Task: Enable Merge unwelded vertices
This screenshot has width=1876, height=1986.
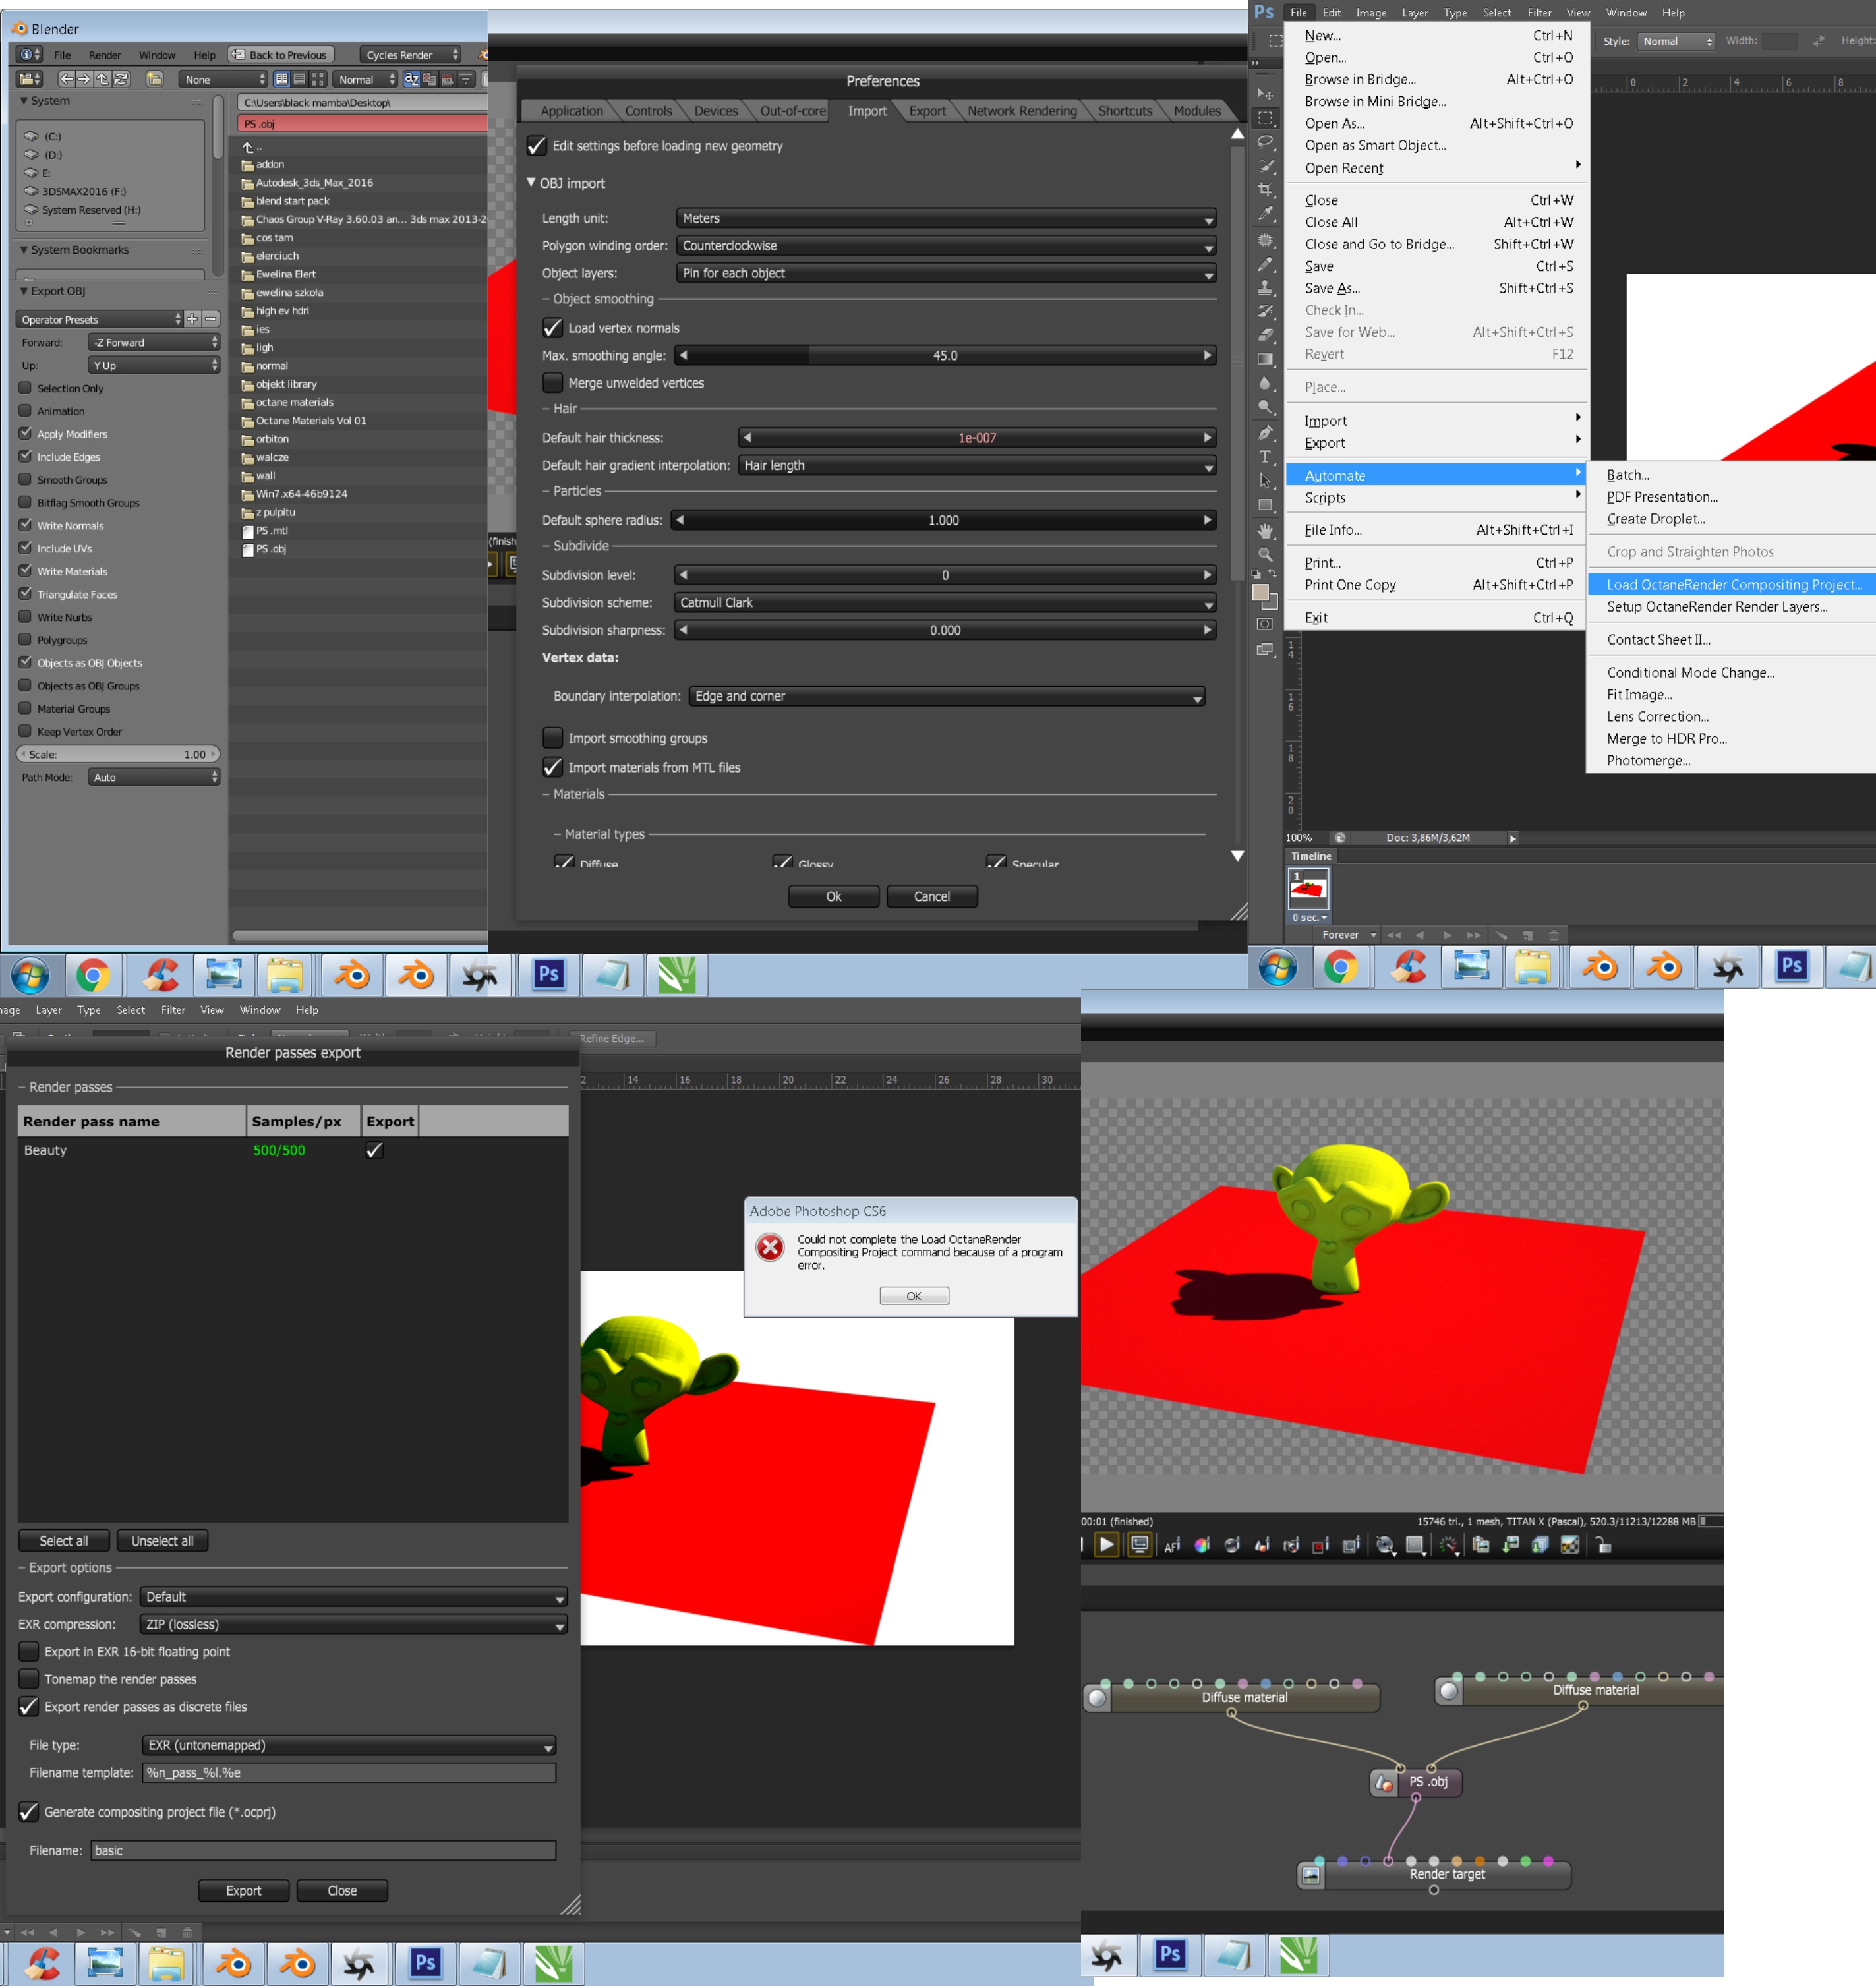Action: click(552, 383)
